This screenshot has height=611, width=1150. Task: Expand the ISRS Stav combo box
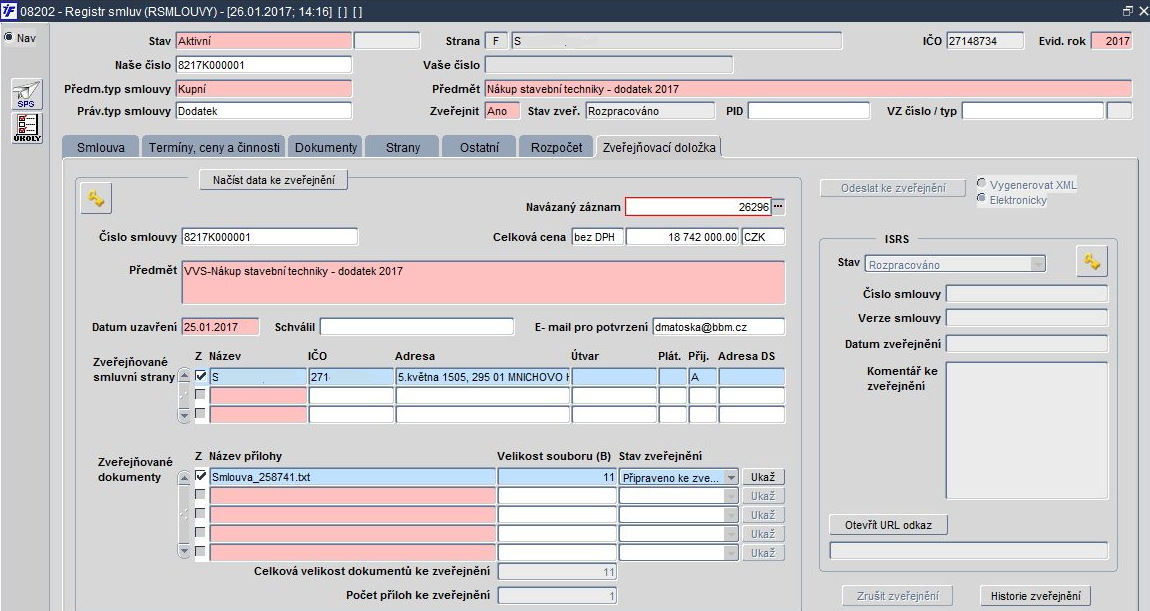tap(1037, 264)
